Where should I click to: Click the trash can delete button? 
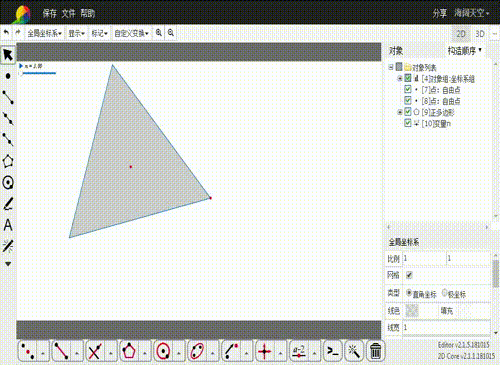pyautogui.click(x=375, y=351)
